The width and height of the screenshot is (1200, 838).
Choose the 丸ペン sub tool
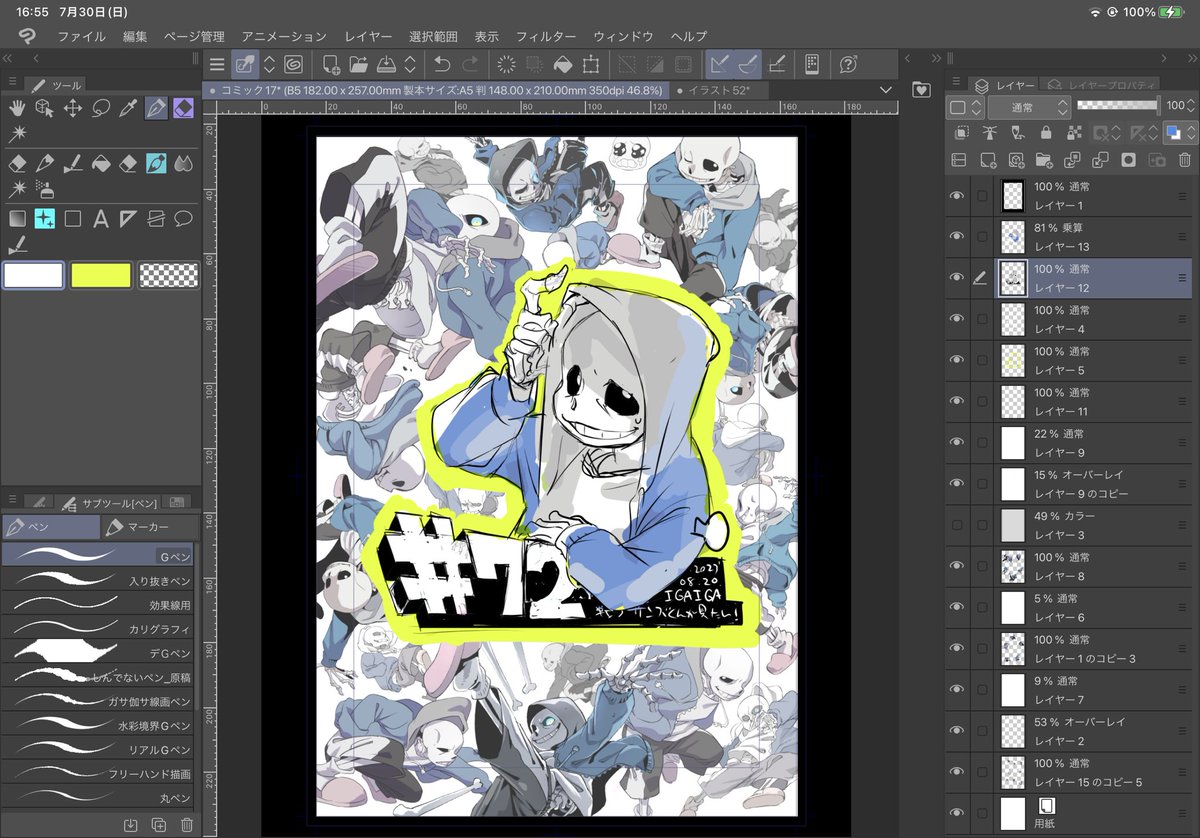(x=98, y=797)
